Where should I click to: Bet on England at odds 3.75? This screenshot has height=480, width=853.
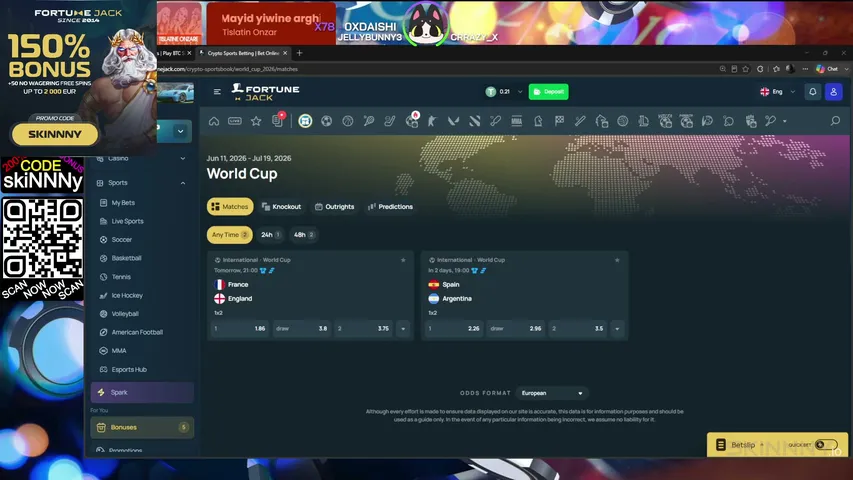point(363,329)
